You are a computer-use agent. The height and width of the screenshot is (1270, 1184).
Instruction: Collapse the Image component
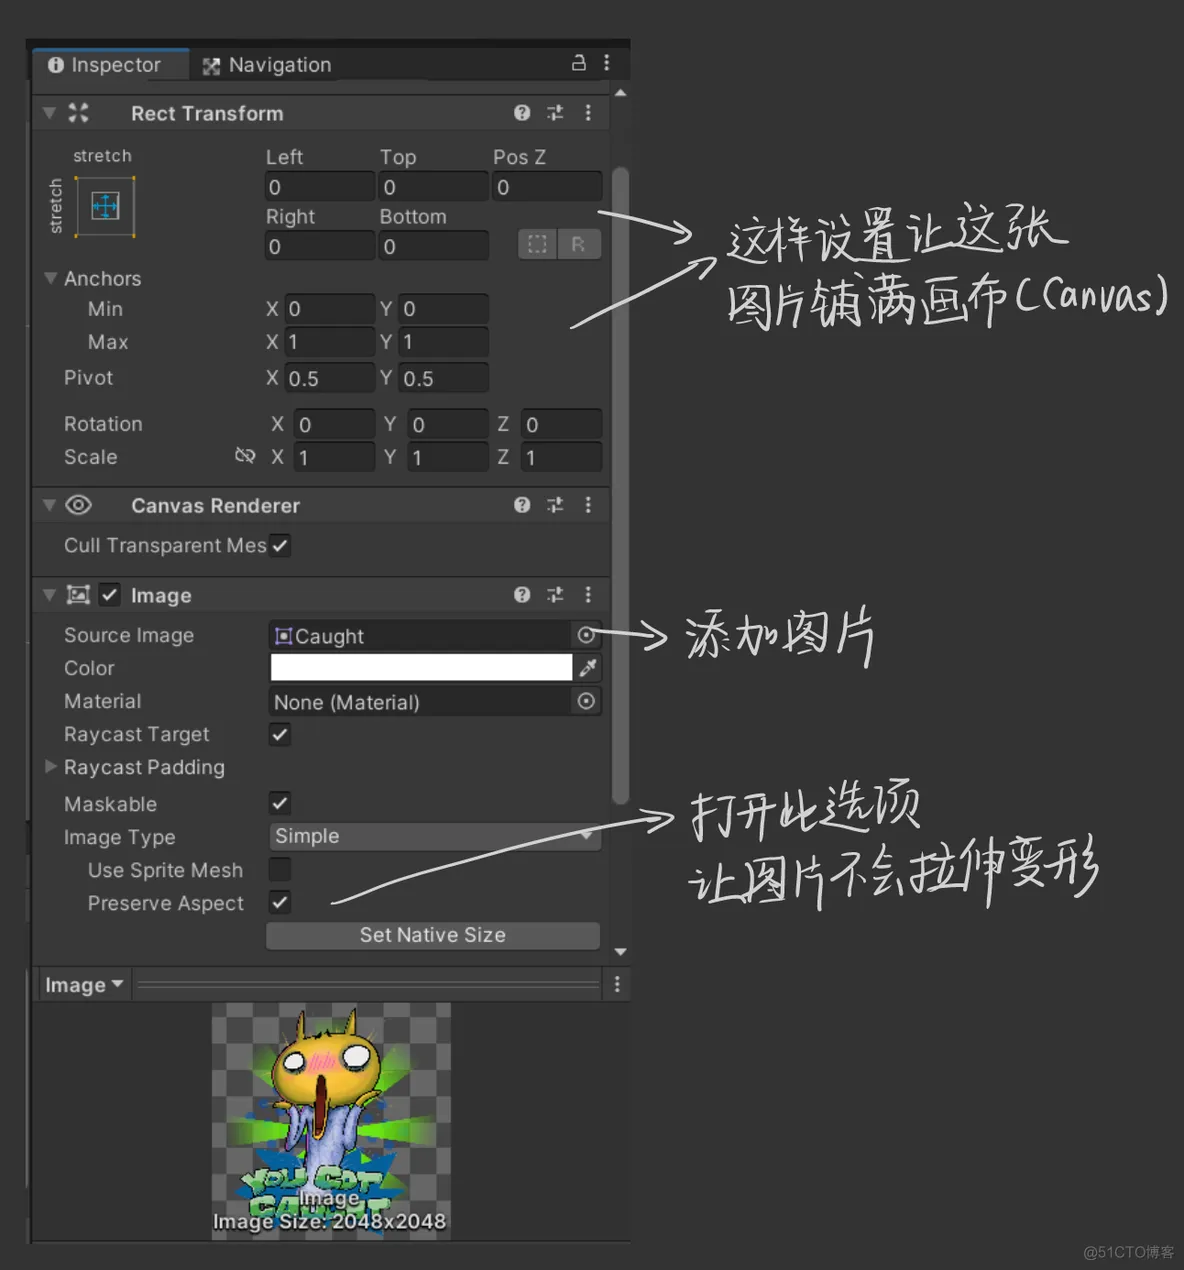pos(49,595)
